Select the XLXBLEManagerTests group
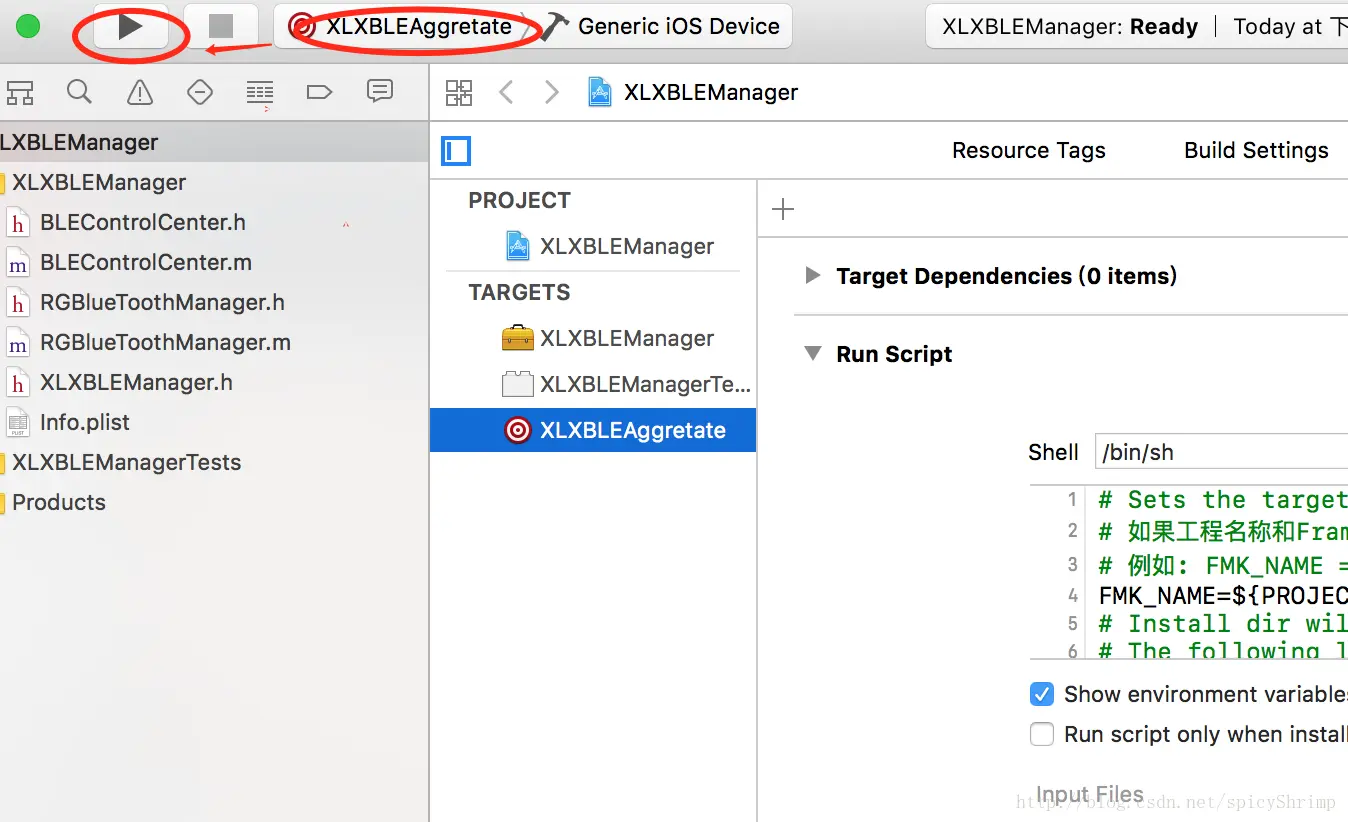Viewport: 1348px width, 822px height. 126,462
